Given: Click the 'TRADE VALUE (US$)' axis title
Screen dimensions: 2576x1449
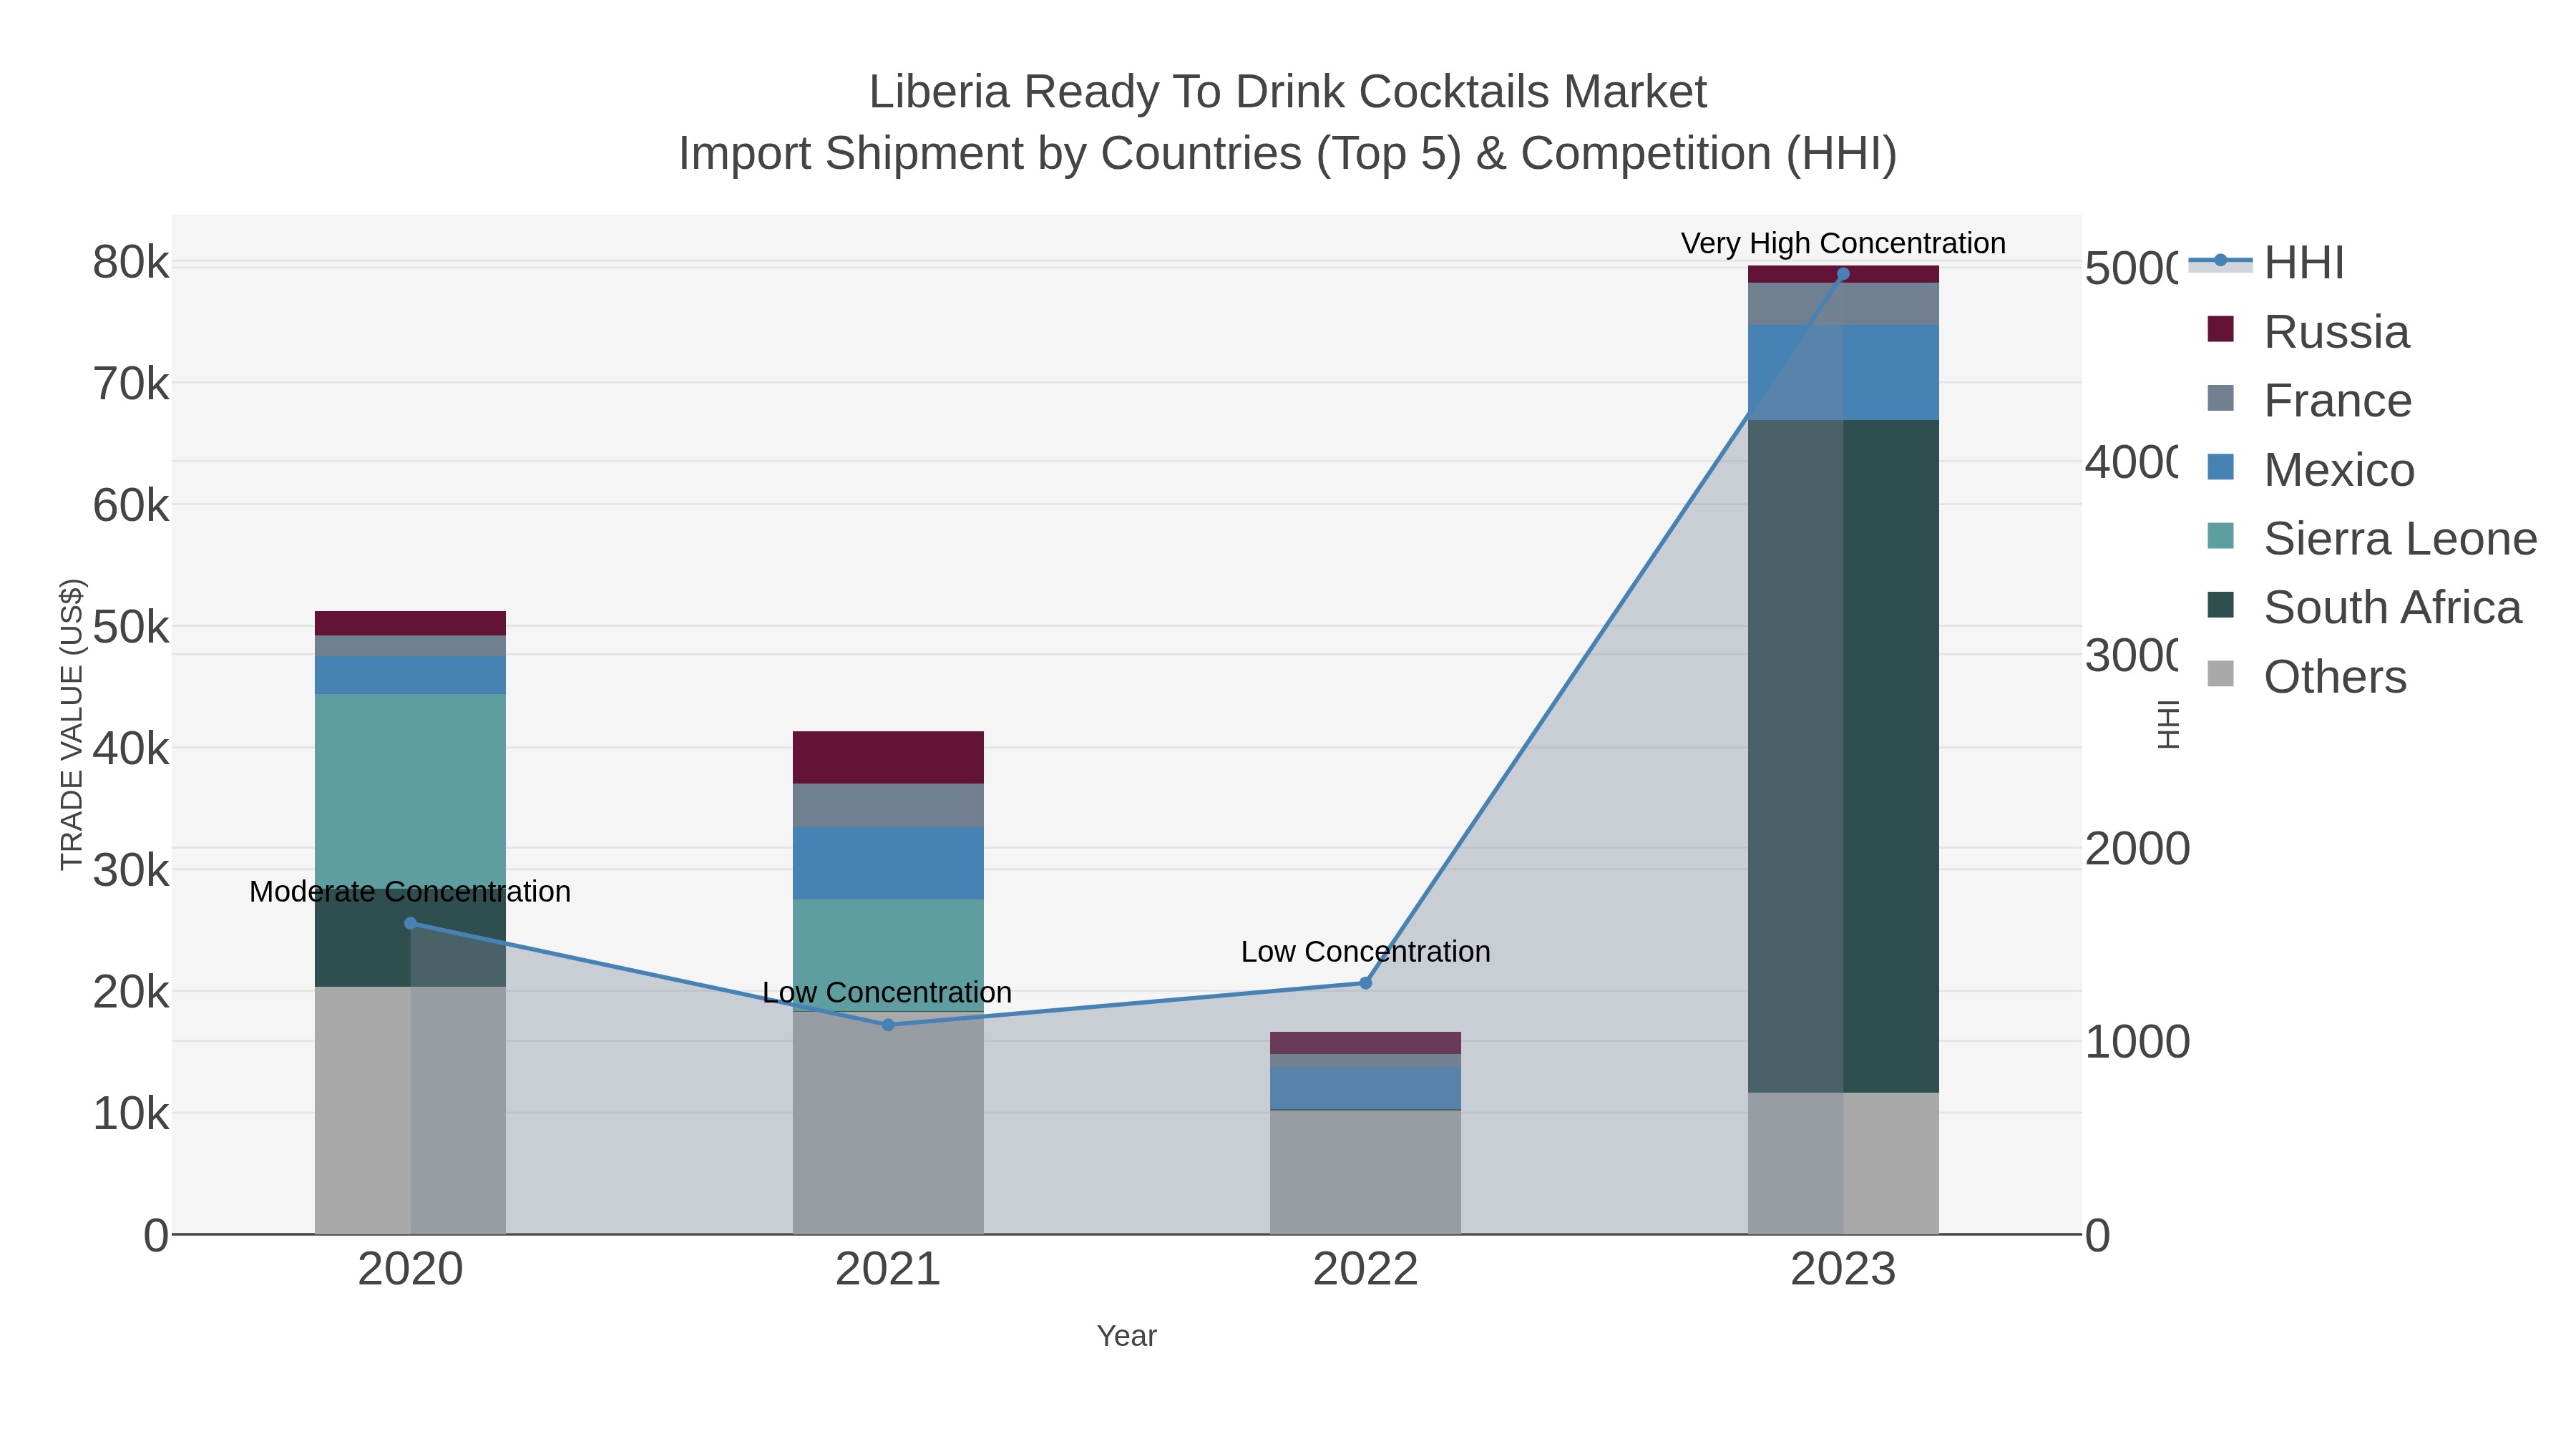Looking at the screenshot, I should pyautogui.click(x=72, y=724).
